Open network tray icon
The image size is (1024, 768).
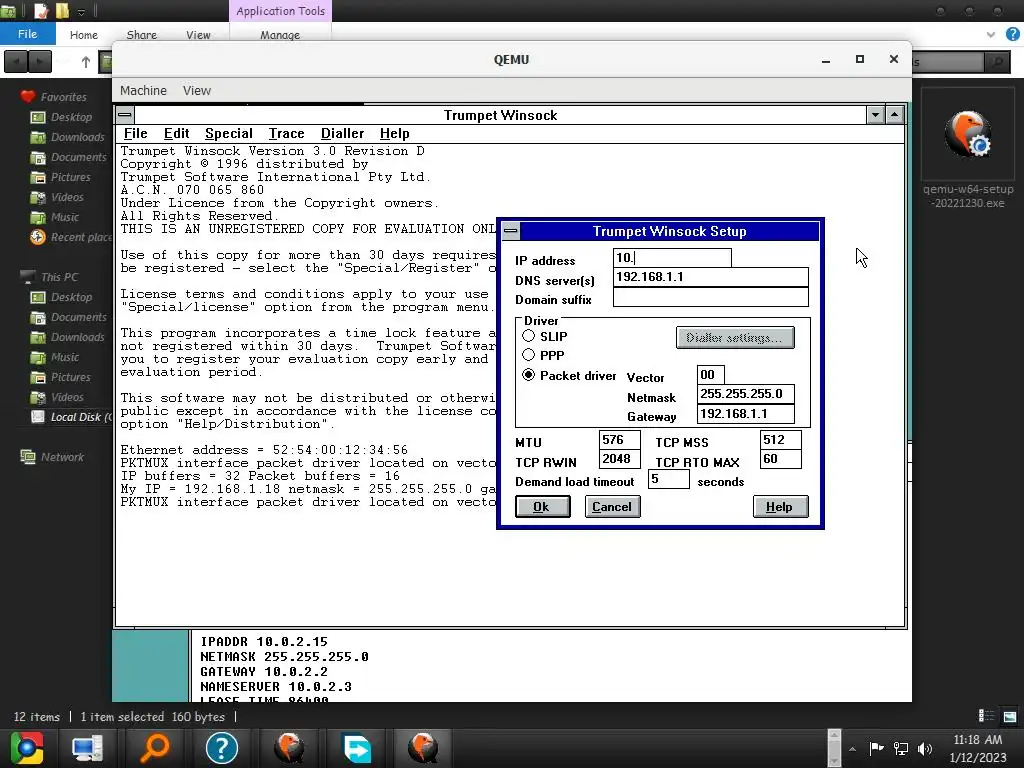(901, 748)
